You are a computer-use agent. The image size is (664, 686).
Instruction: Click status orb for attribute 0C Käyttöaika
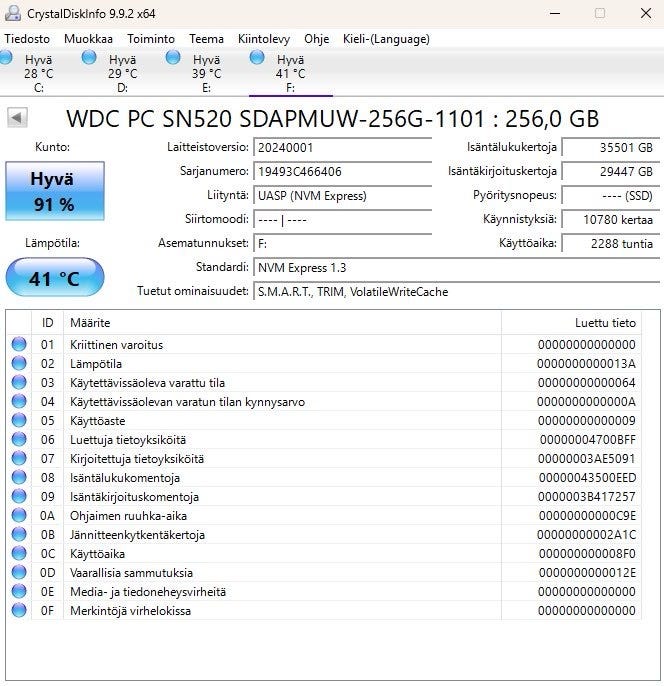point(19,553)
